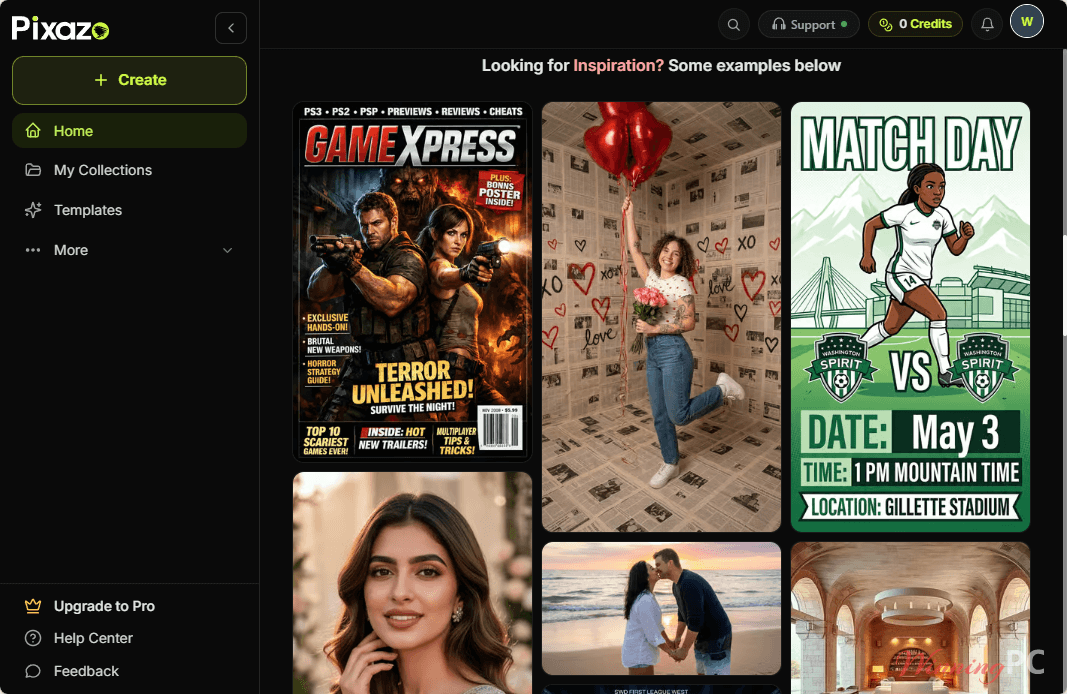Image resolution: width=1067 pixels, height=694 pixels.
Task: Click the Help Center question icon
Action: 33,638
